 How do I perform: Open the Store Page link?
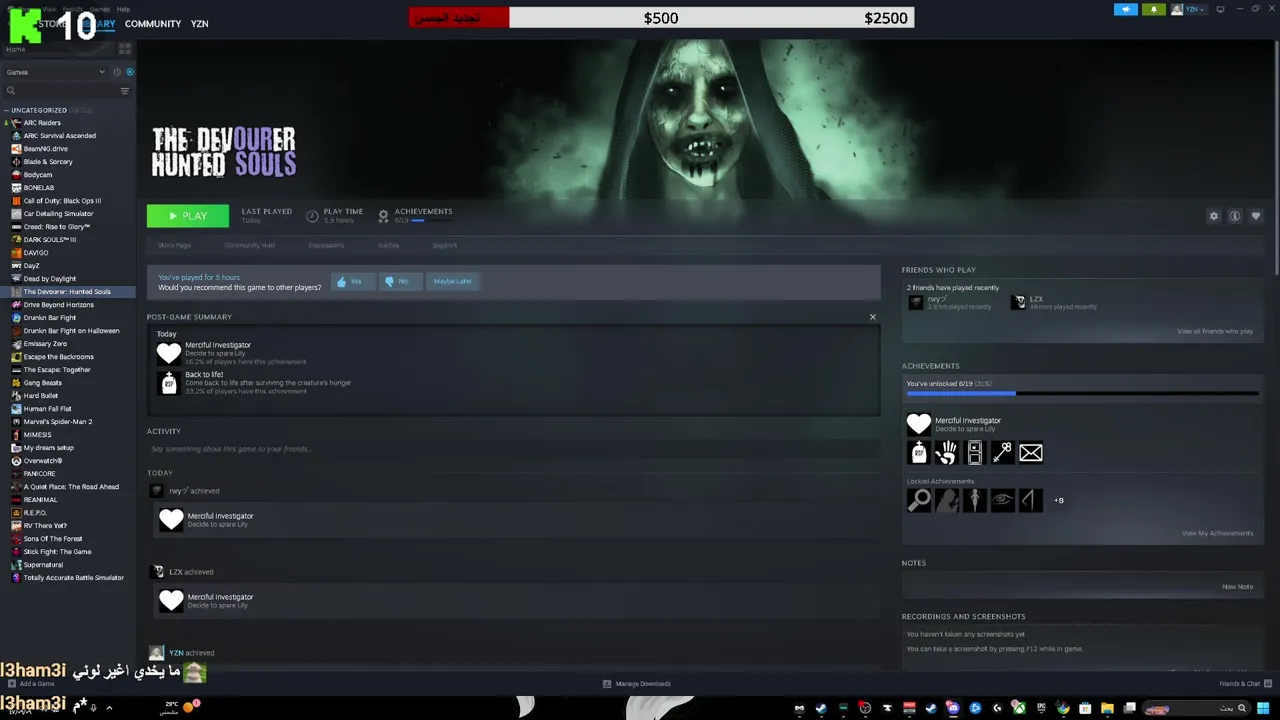[174, 245]
